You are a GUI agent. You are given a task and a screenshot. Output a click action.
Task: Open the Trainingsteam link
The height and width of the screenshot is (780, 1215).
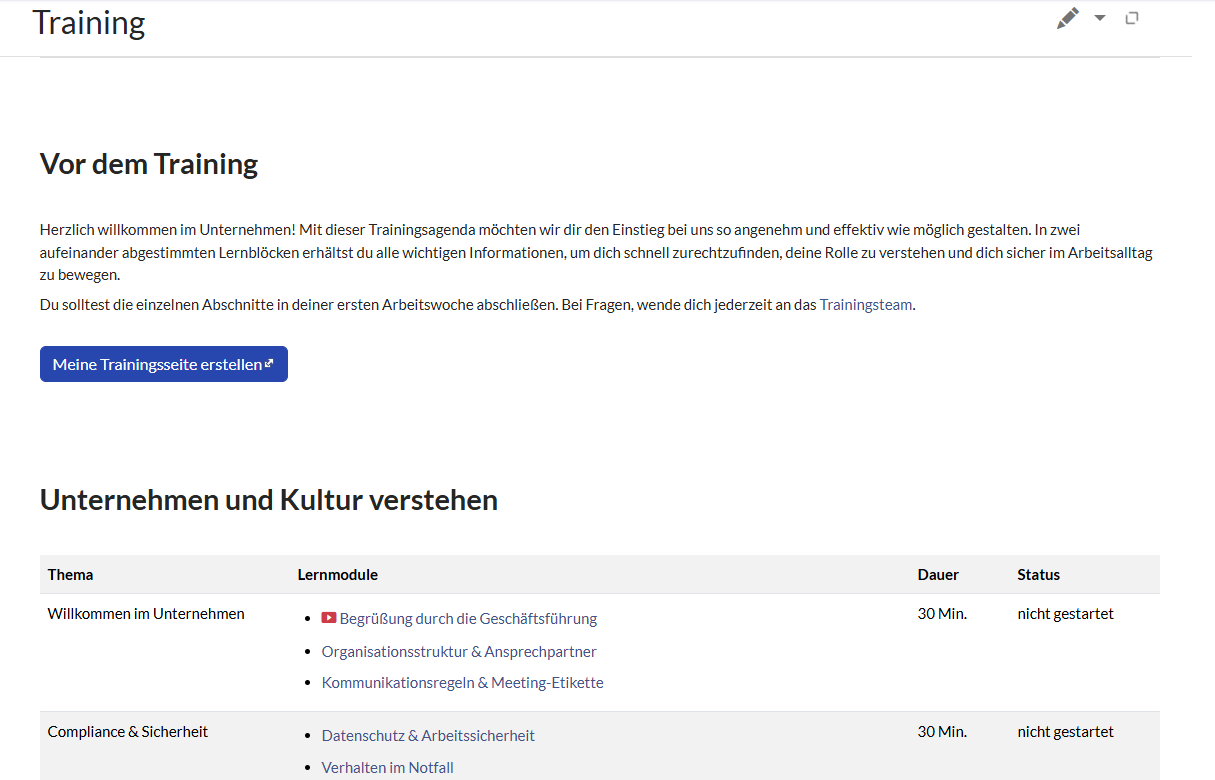[x=865, y=304]
